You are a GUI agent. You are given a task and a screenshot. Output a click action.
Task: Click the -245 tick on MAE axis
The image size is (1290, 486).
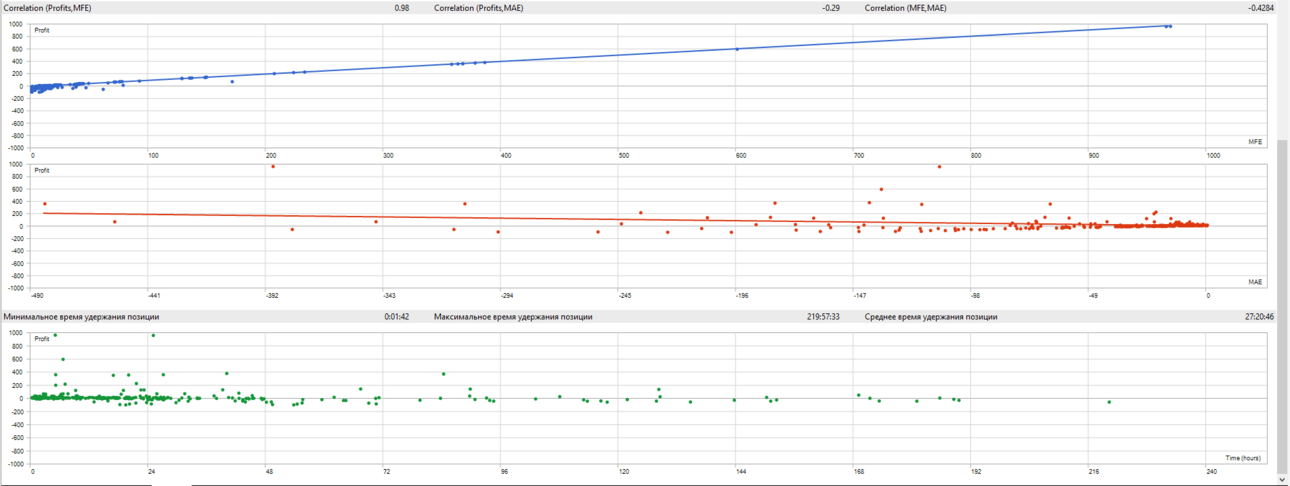click(x=625, y=296)
